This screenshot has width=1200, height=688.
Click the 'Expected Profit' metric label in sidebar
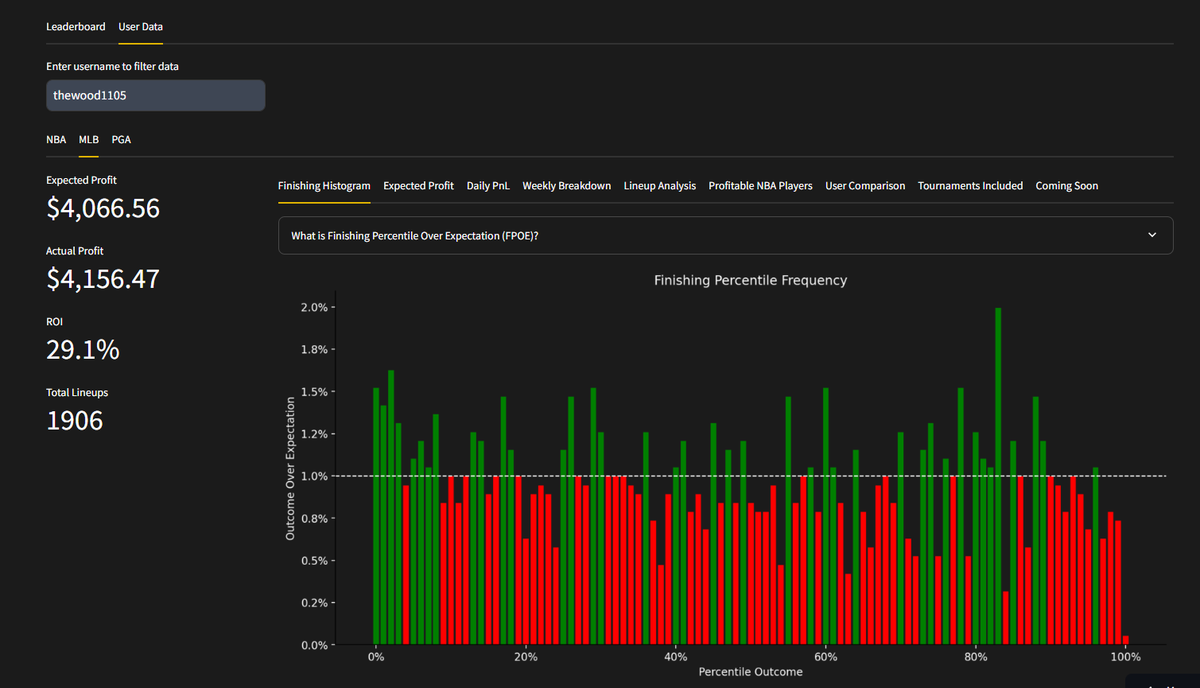(81, 180)
